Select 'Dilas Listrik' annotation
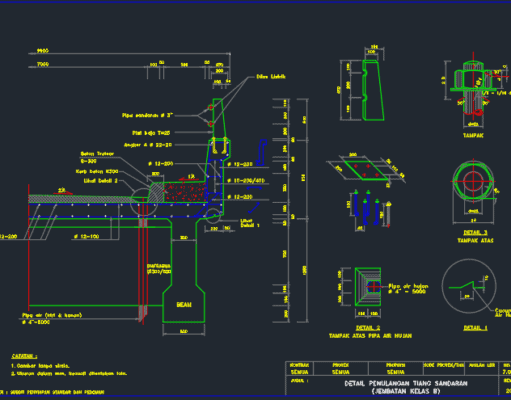The width and height of the screenshot is (511, 400). pos(271,77)
